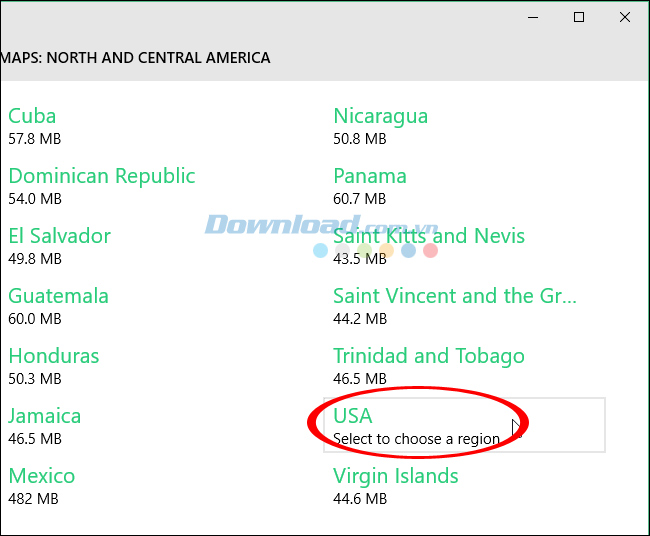Pick the El Salvador map entry
The image size is (650, 536).
point(60,236)
